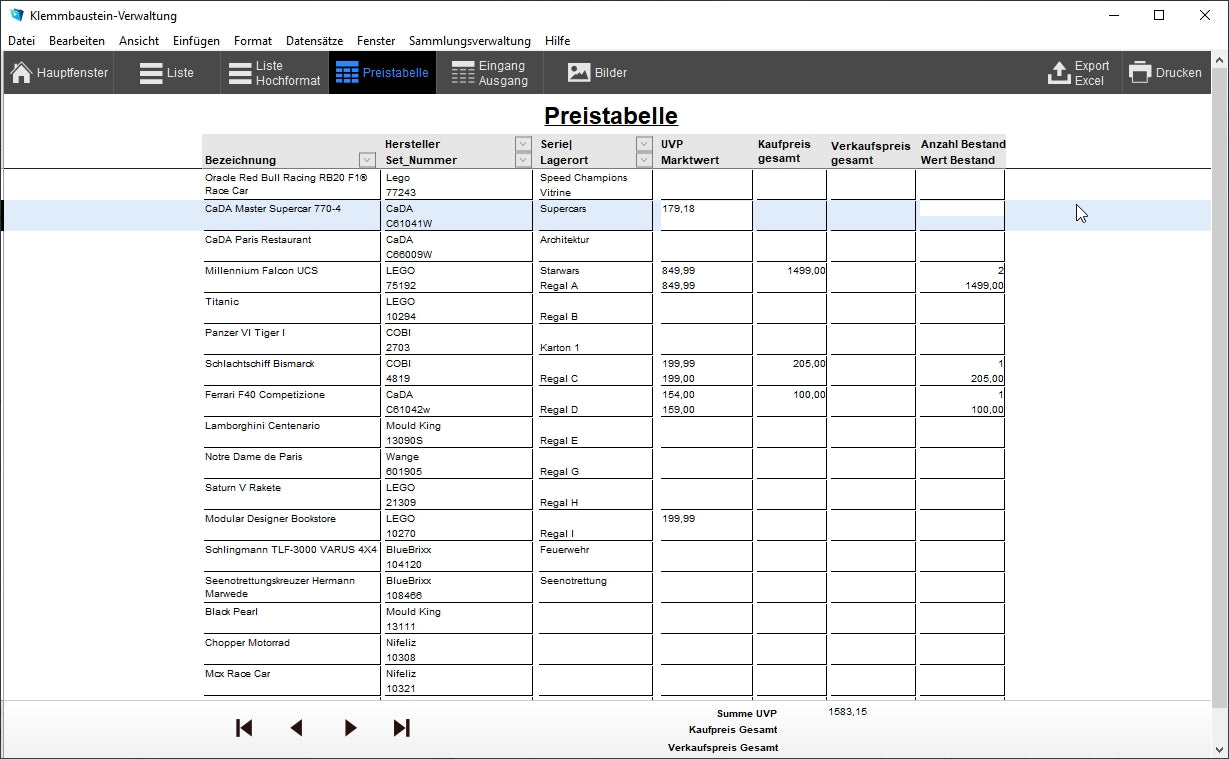The height and width of the screenshot is (759, 1229).
Task: Open the Hersteller filter dropdown
Action: (x=523, y=144)
